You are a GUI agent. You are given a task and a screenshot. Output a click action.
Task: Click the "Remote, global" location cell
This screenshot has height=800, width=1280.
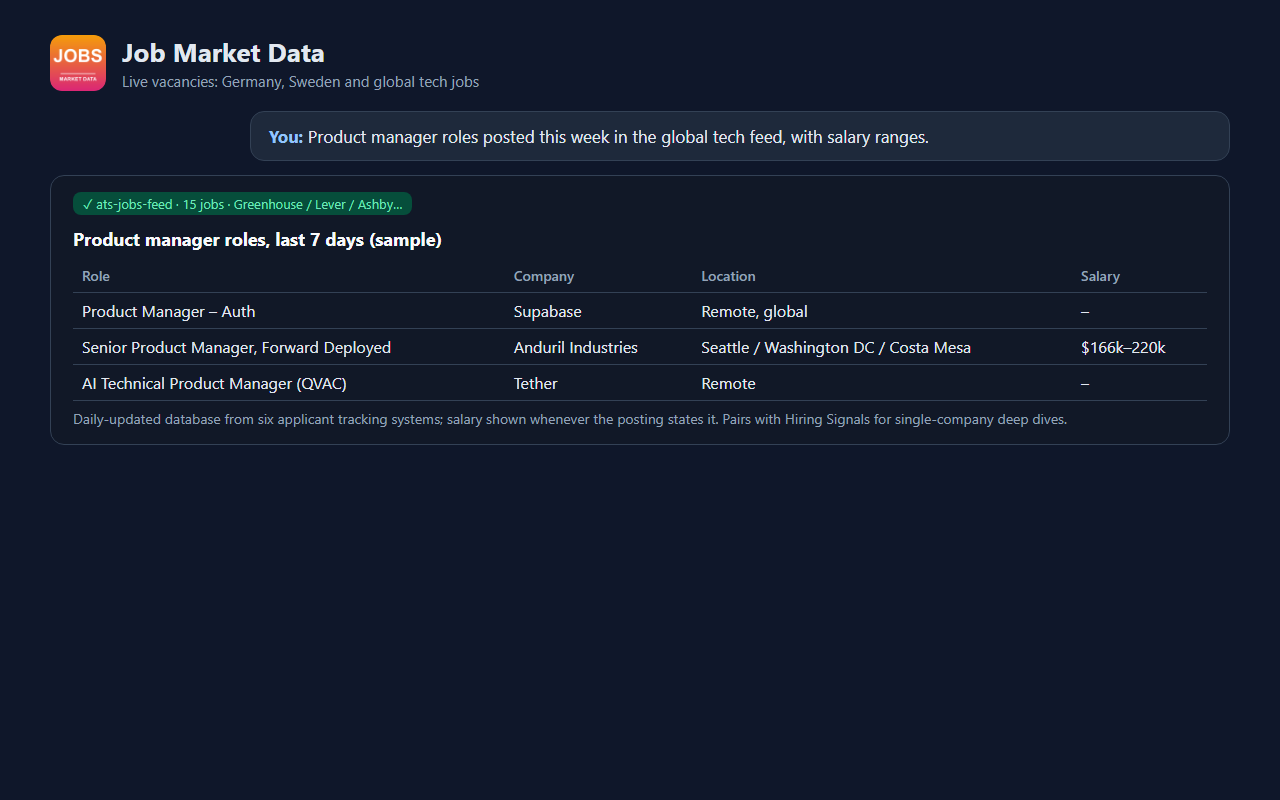click(754, 312)
